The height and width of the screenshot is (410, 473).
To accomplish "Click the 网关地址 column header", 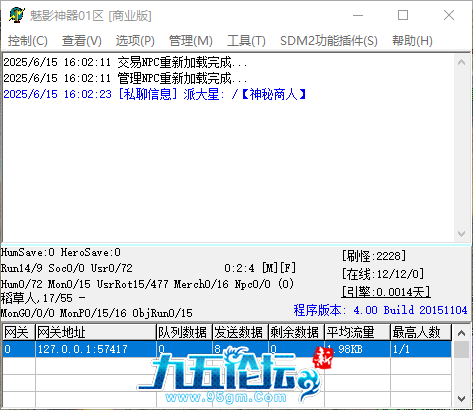I will tap(96, 332).
